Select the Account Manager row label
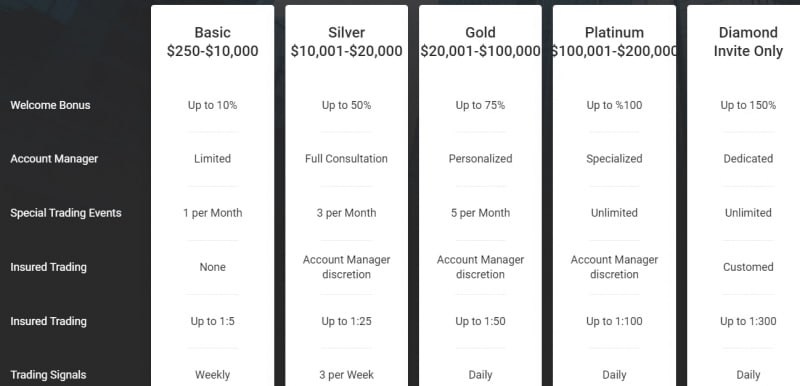The height and width of the screenshot is (386, 800). pos(54,159)
